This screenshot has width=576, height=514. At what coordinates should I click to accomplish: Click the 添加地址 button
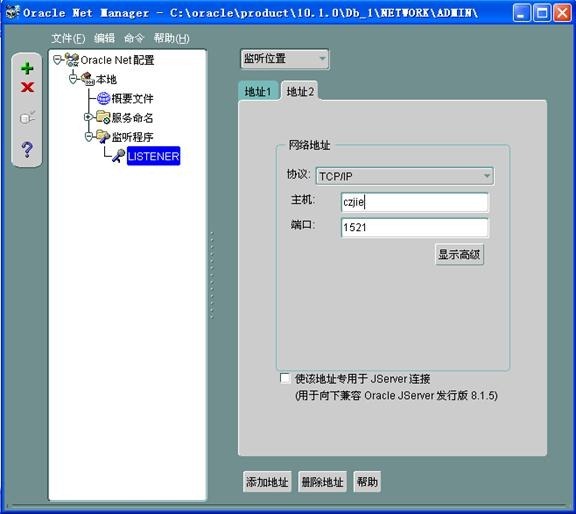(x=267, y=482)
